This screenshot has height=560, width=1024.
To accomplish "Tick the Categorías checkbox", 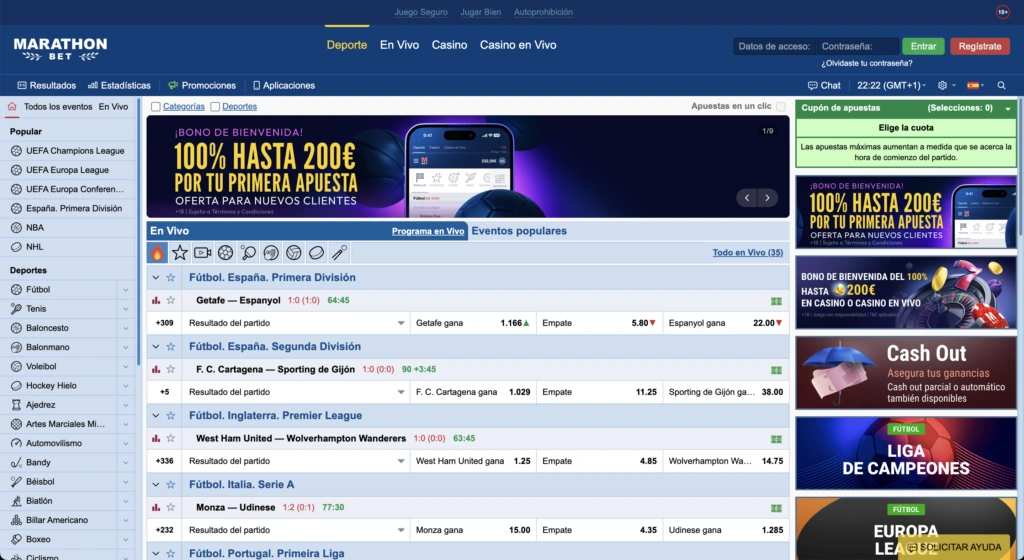I will (x=155, y=106).
